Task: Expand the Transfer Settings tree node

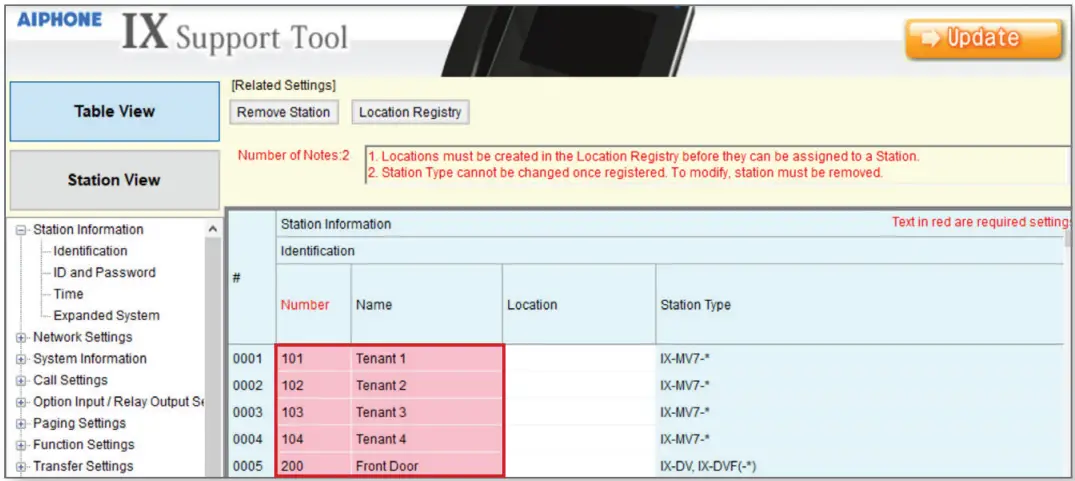Action: click(21, 467)
